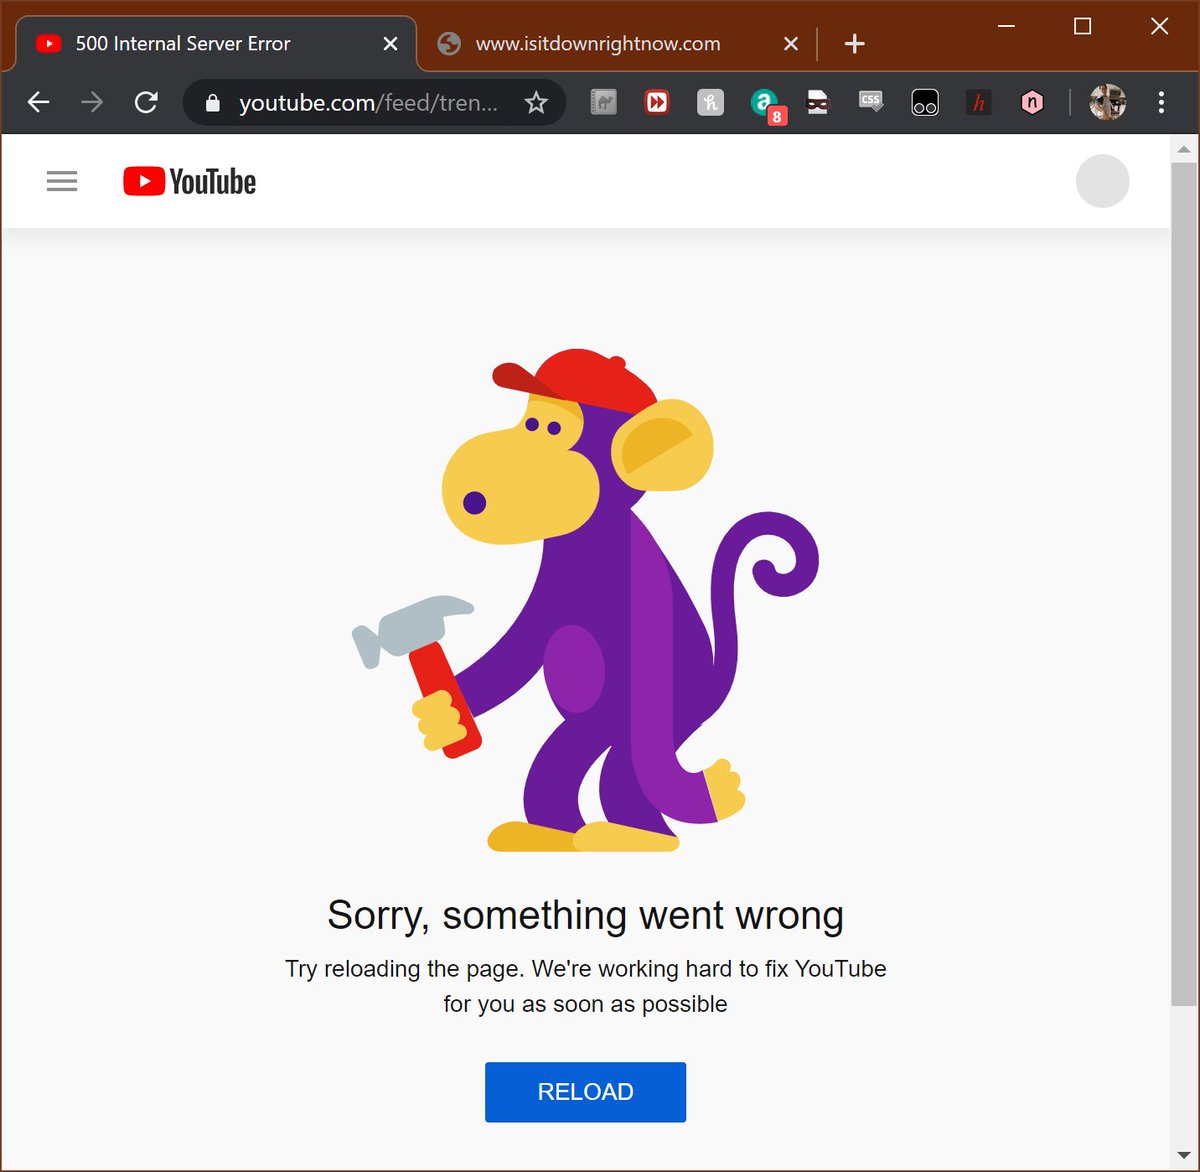Open the Honey extension icon
This screenshot has width=1200, height=1172.
710,102
